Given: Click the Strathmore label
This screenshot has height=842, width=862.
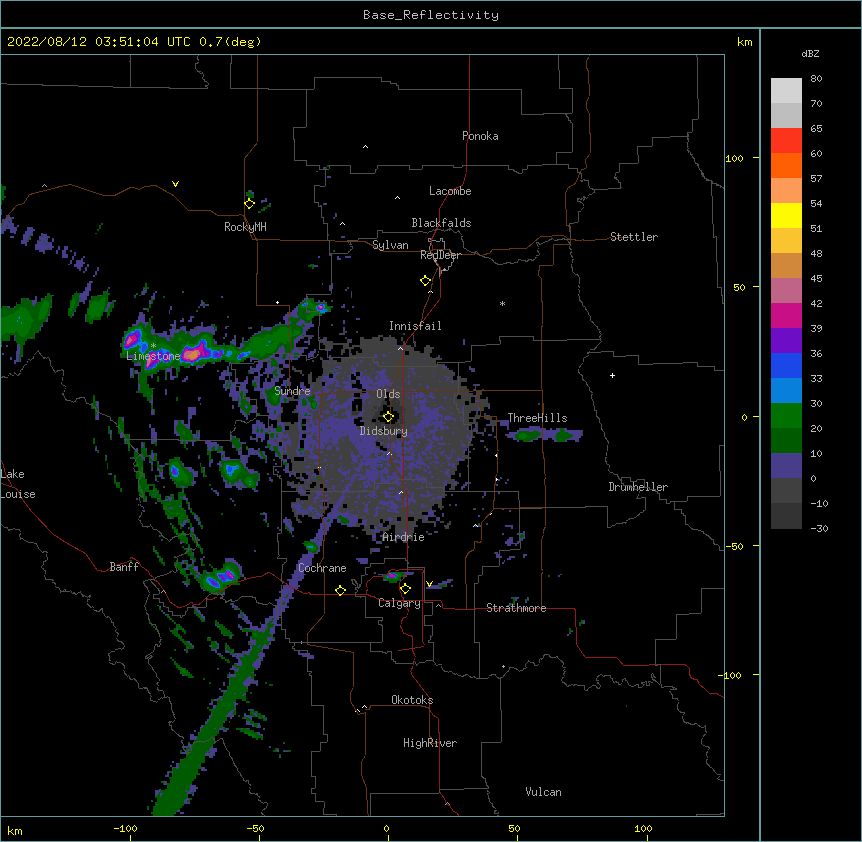Looking at the screenshot, I should click(516, 608).
